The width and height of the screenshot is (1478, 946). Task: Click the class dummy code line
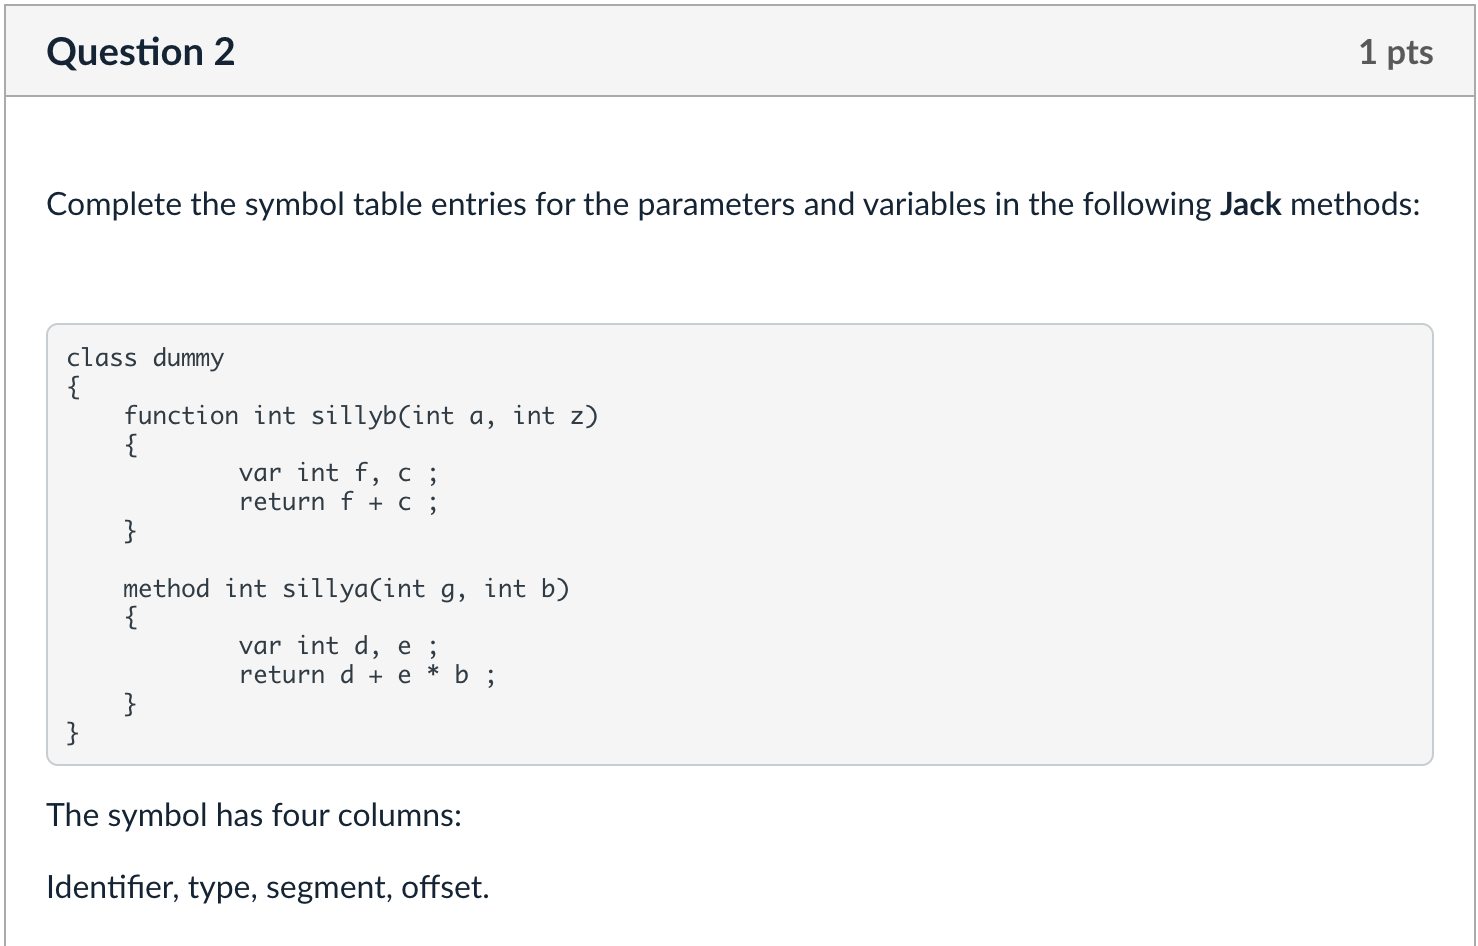tap(145, 357)
